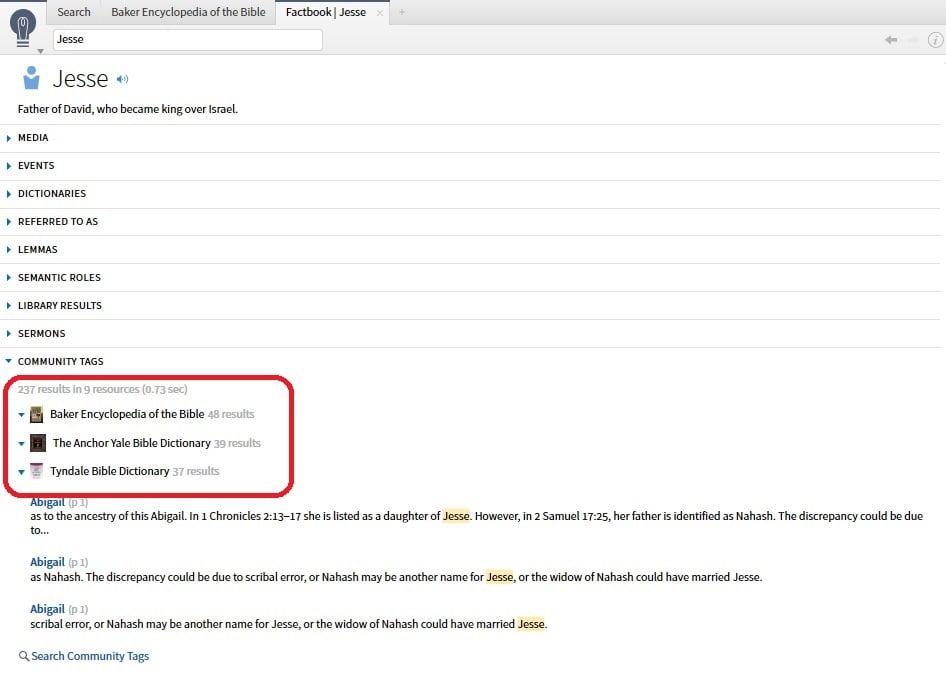Image resolution: width=946 pixels, height=674 pixels.
Task: Switch to the Search tab
Action: click(x=74, y=12)
